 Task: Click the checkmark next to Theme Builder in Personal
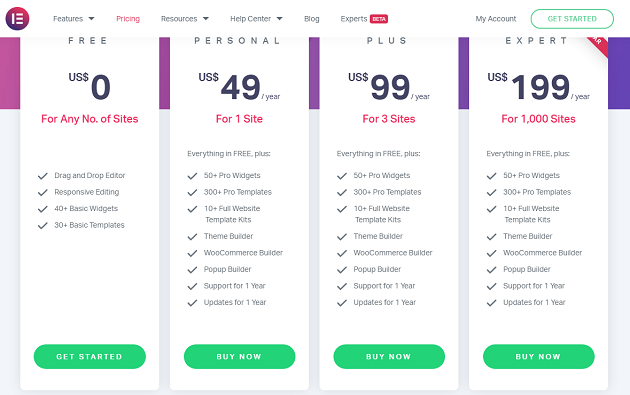pyautogui.click(x=192, y=237)
